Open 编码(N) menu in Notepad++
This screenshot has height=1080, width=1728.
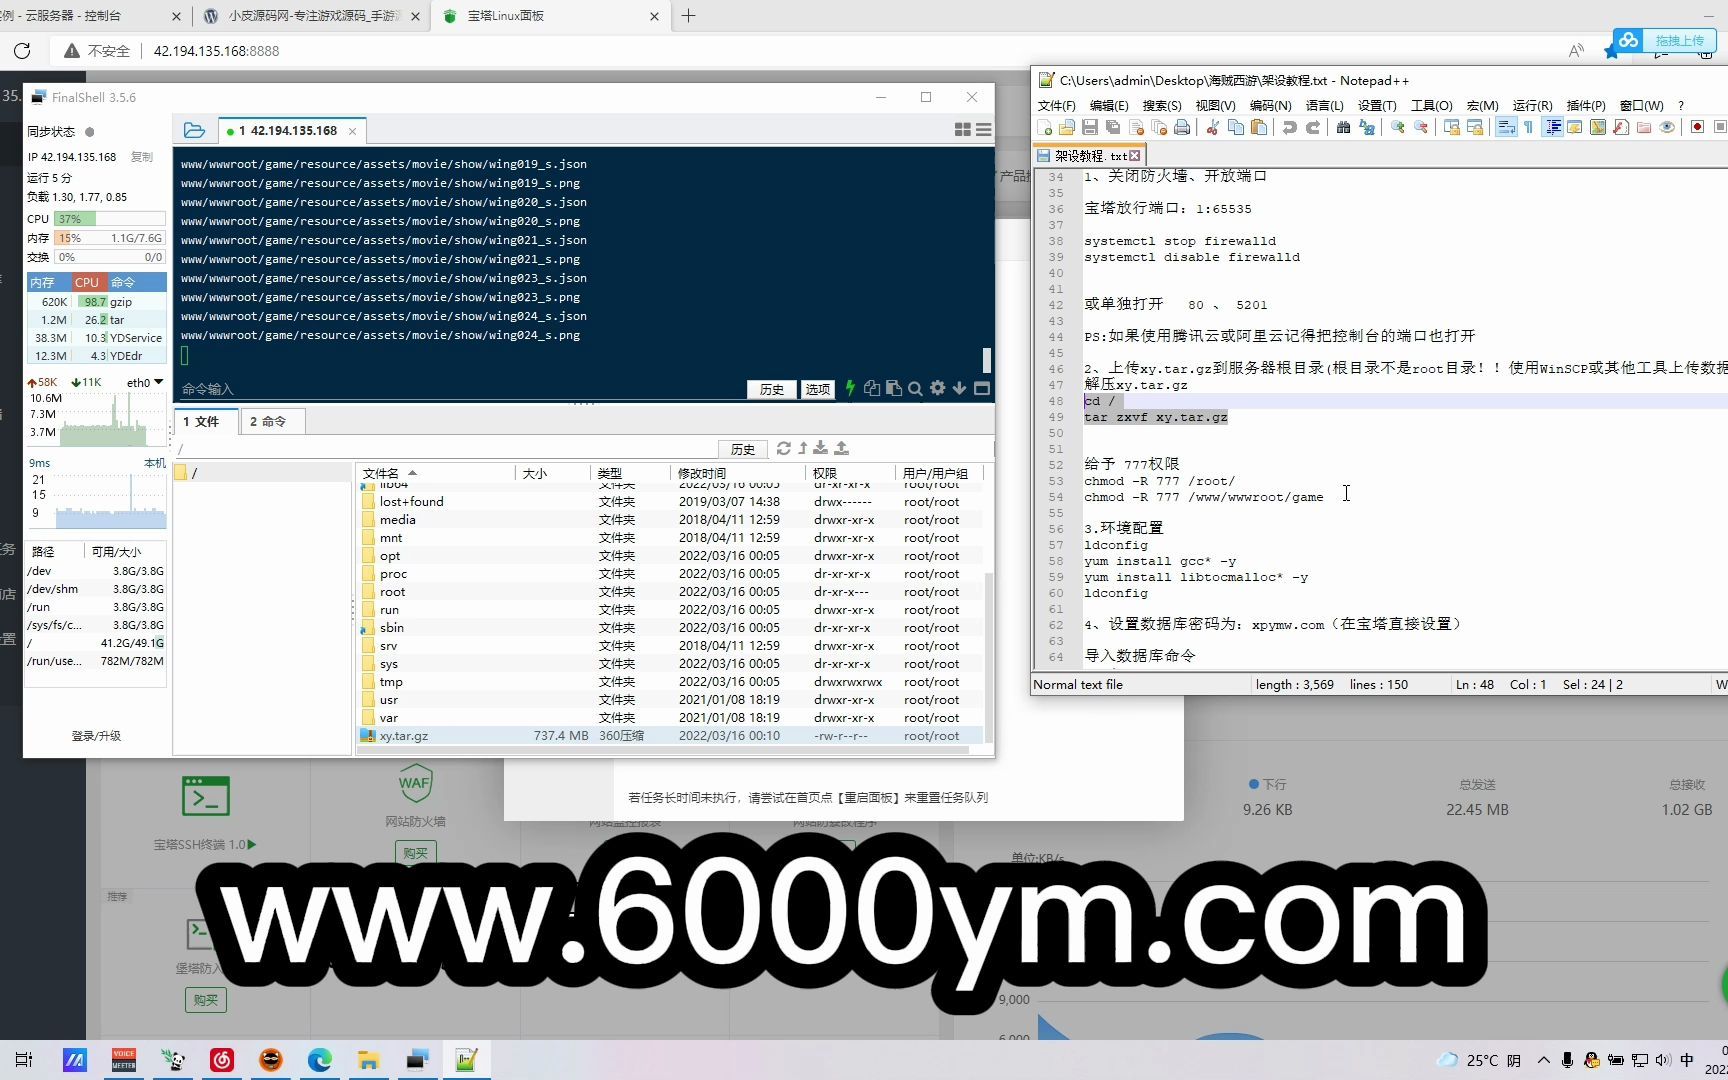point(1270,105)
